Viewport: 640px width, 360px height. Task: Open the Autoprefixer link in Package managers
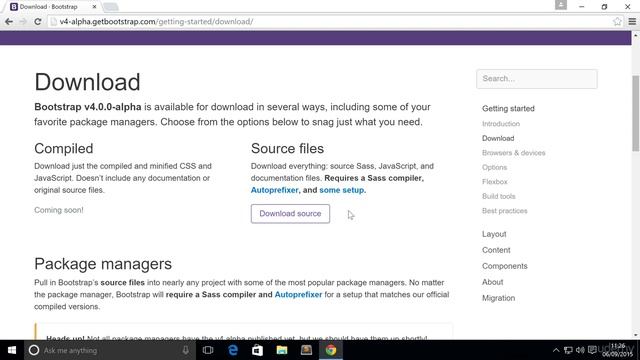298,294
